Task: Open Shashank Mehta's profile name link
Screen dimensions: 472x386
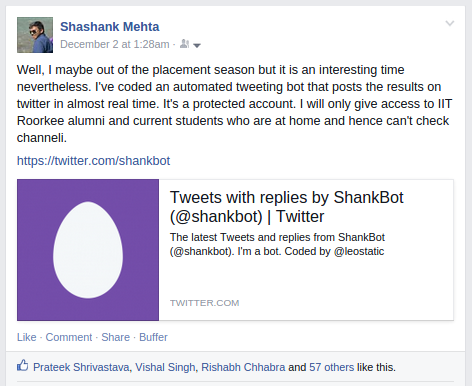Action: pyautogui.click(x=110, y=27)
